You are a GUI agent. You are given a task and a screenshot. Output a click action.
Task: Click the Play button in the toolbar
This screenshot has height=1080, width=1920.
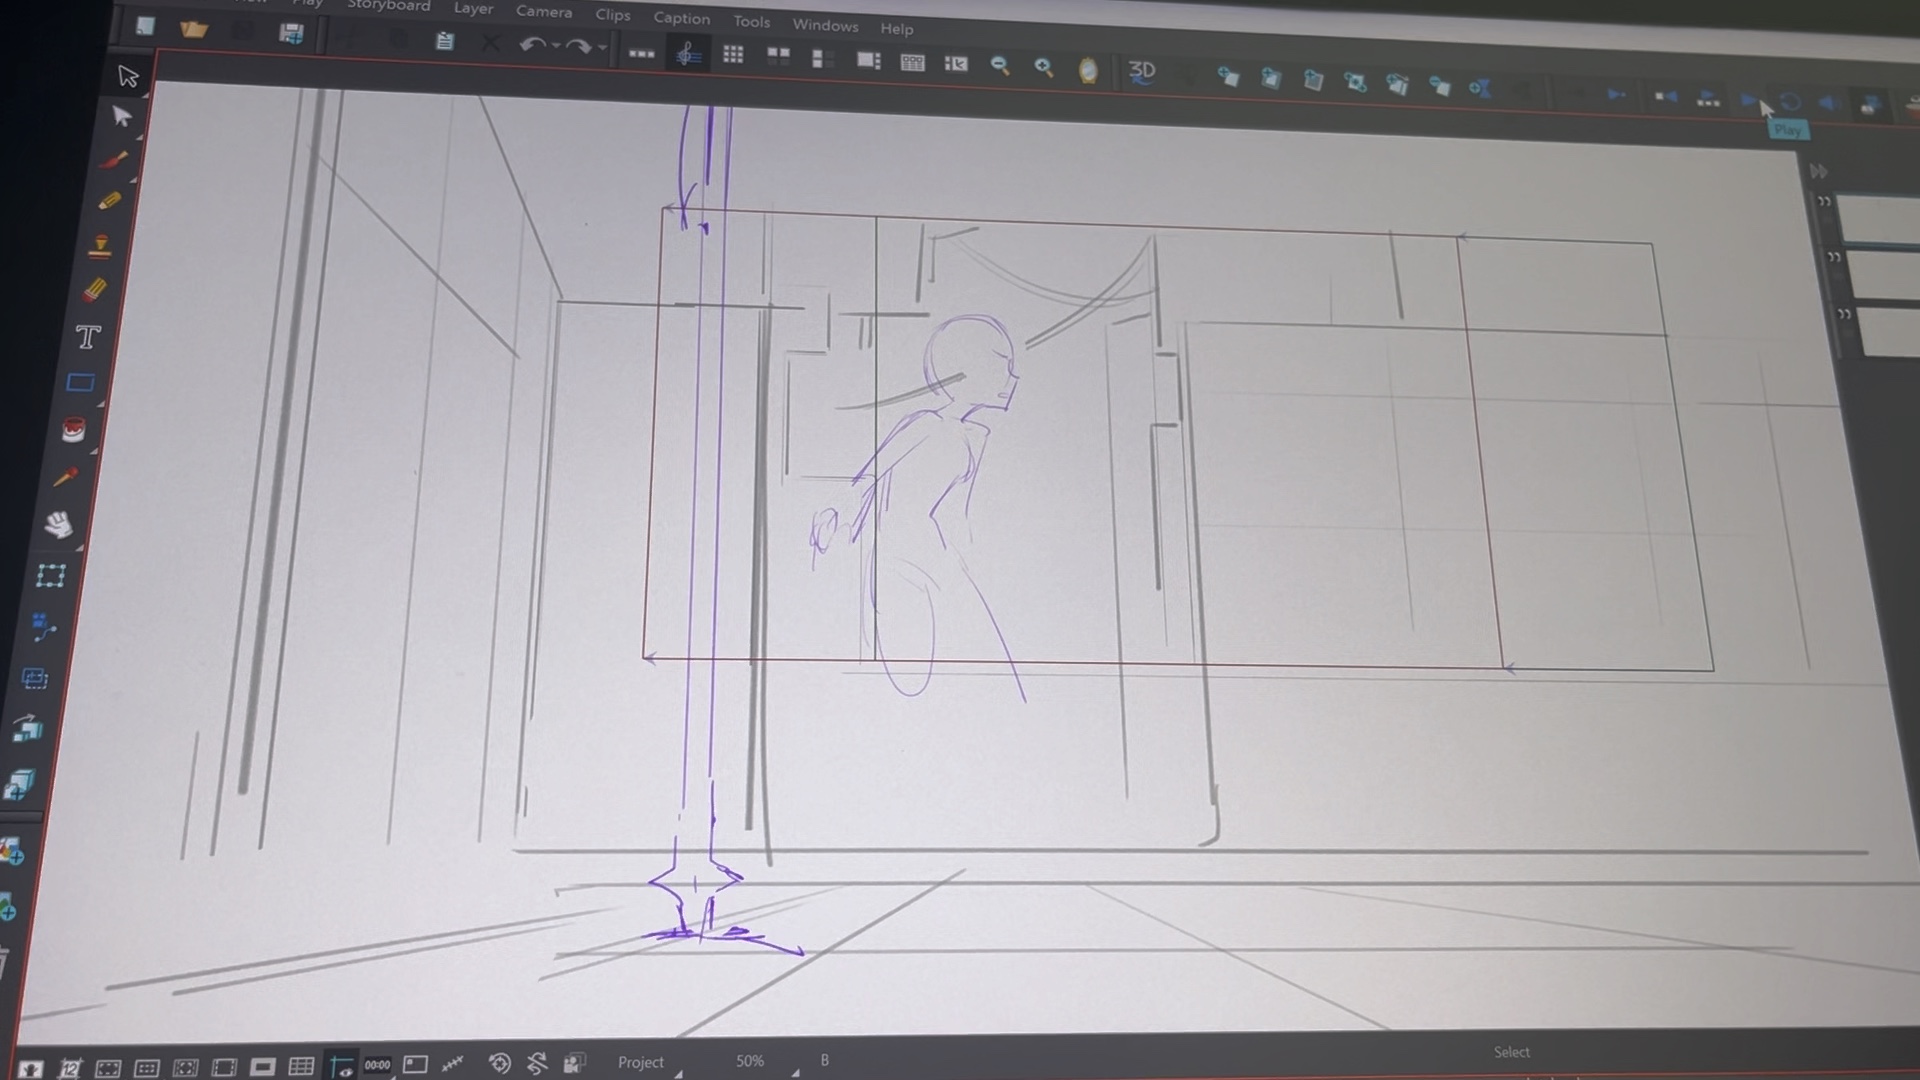(x=1750, y=100)
